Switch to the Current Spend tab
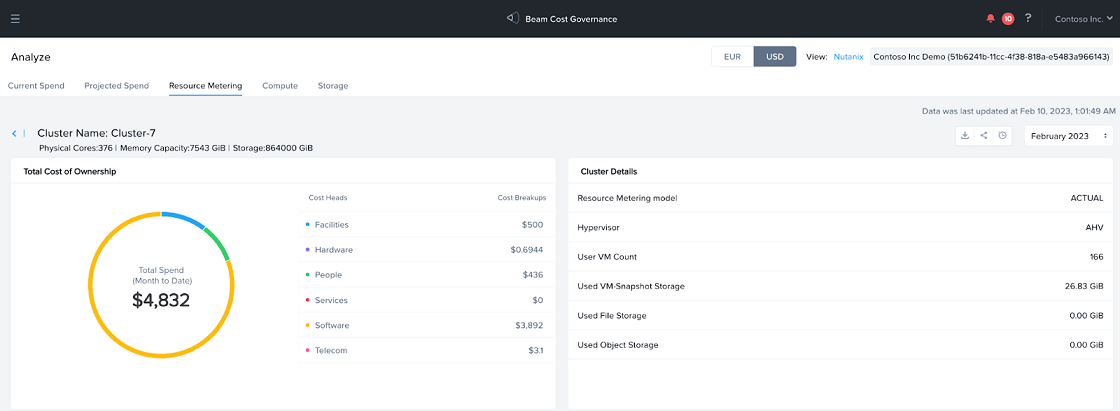 click(36, 86)
